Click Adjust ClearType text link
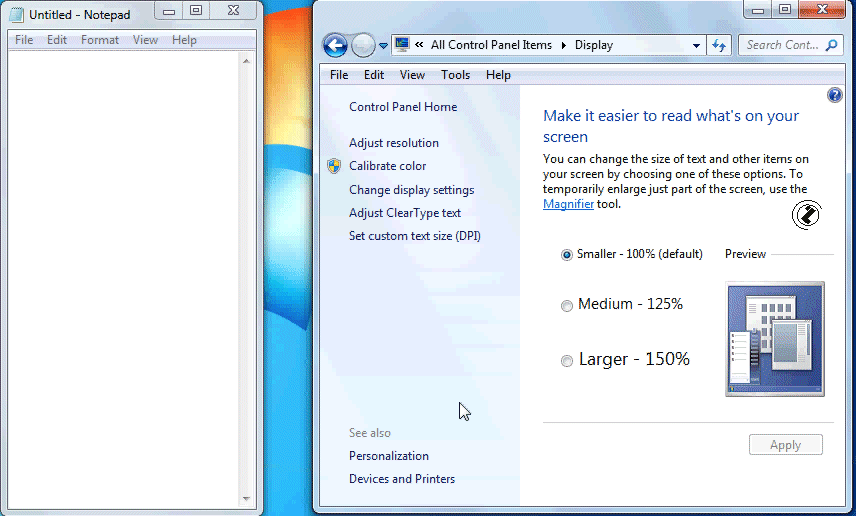856x516 pixels. pos(405,213)
